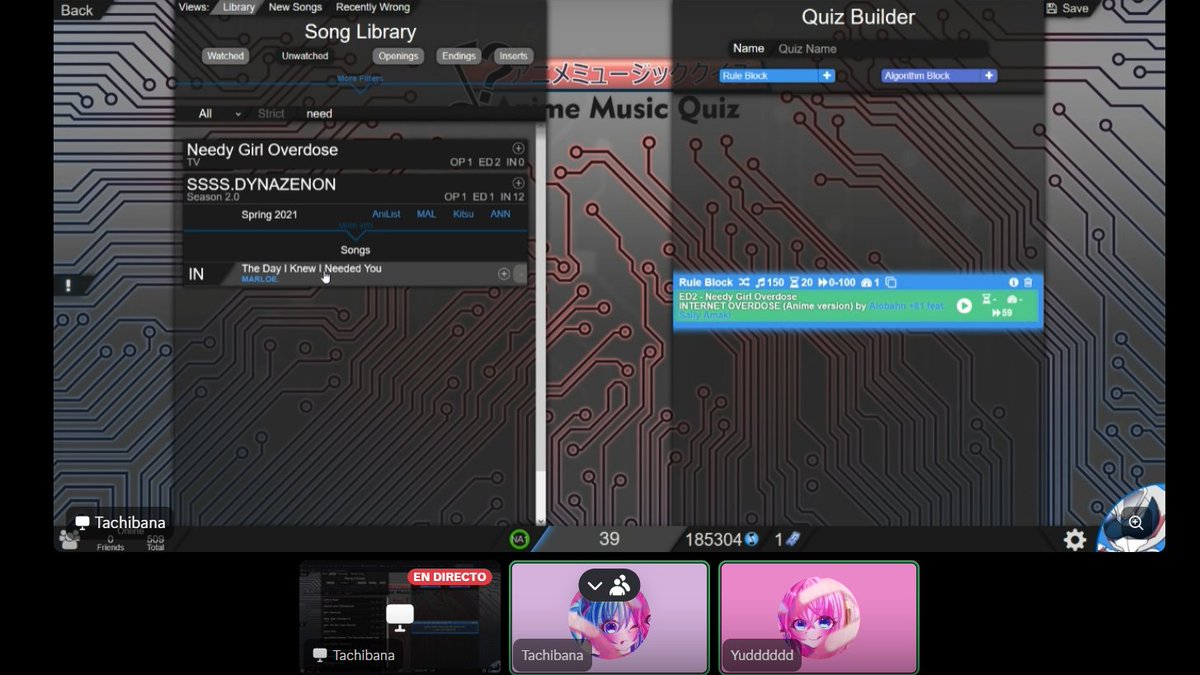Add a new Rule Block with plus

click(x=827, y=75)
